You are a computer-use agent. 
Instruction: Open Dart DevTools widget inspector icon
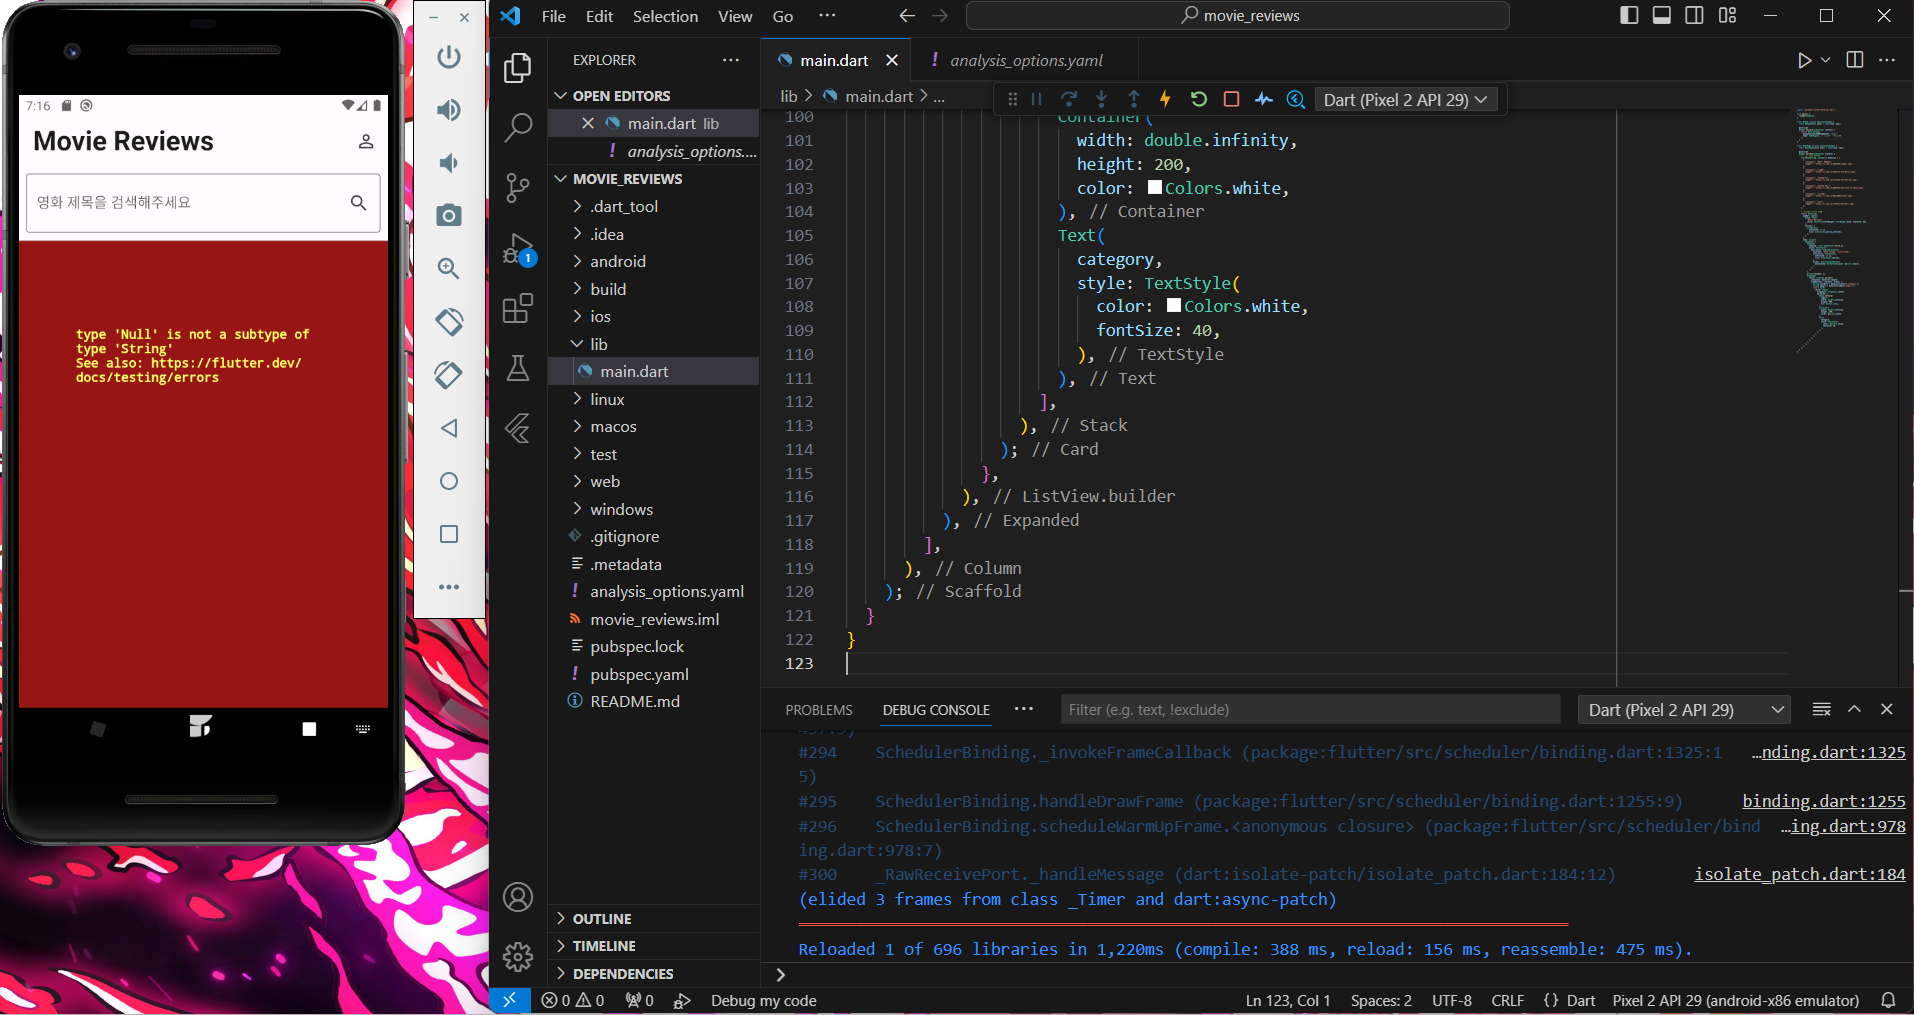(x=1296, y=99)
